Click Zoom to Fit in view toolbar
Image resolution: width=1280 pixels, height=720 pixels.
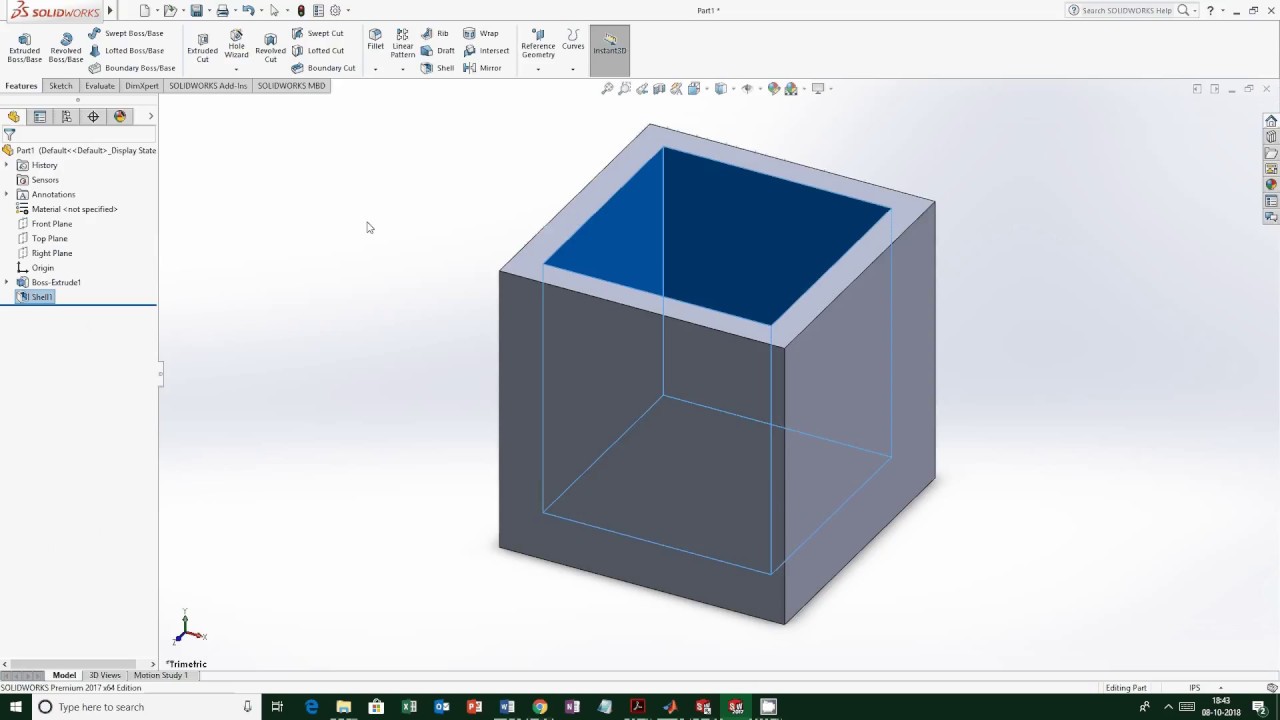[x=607, y=89]
